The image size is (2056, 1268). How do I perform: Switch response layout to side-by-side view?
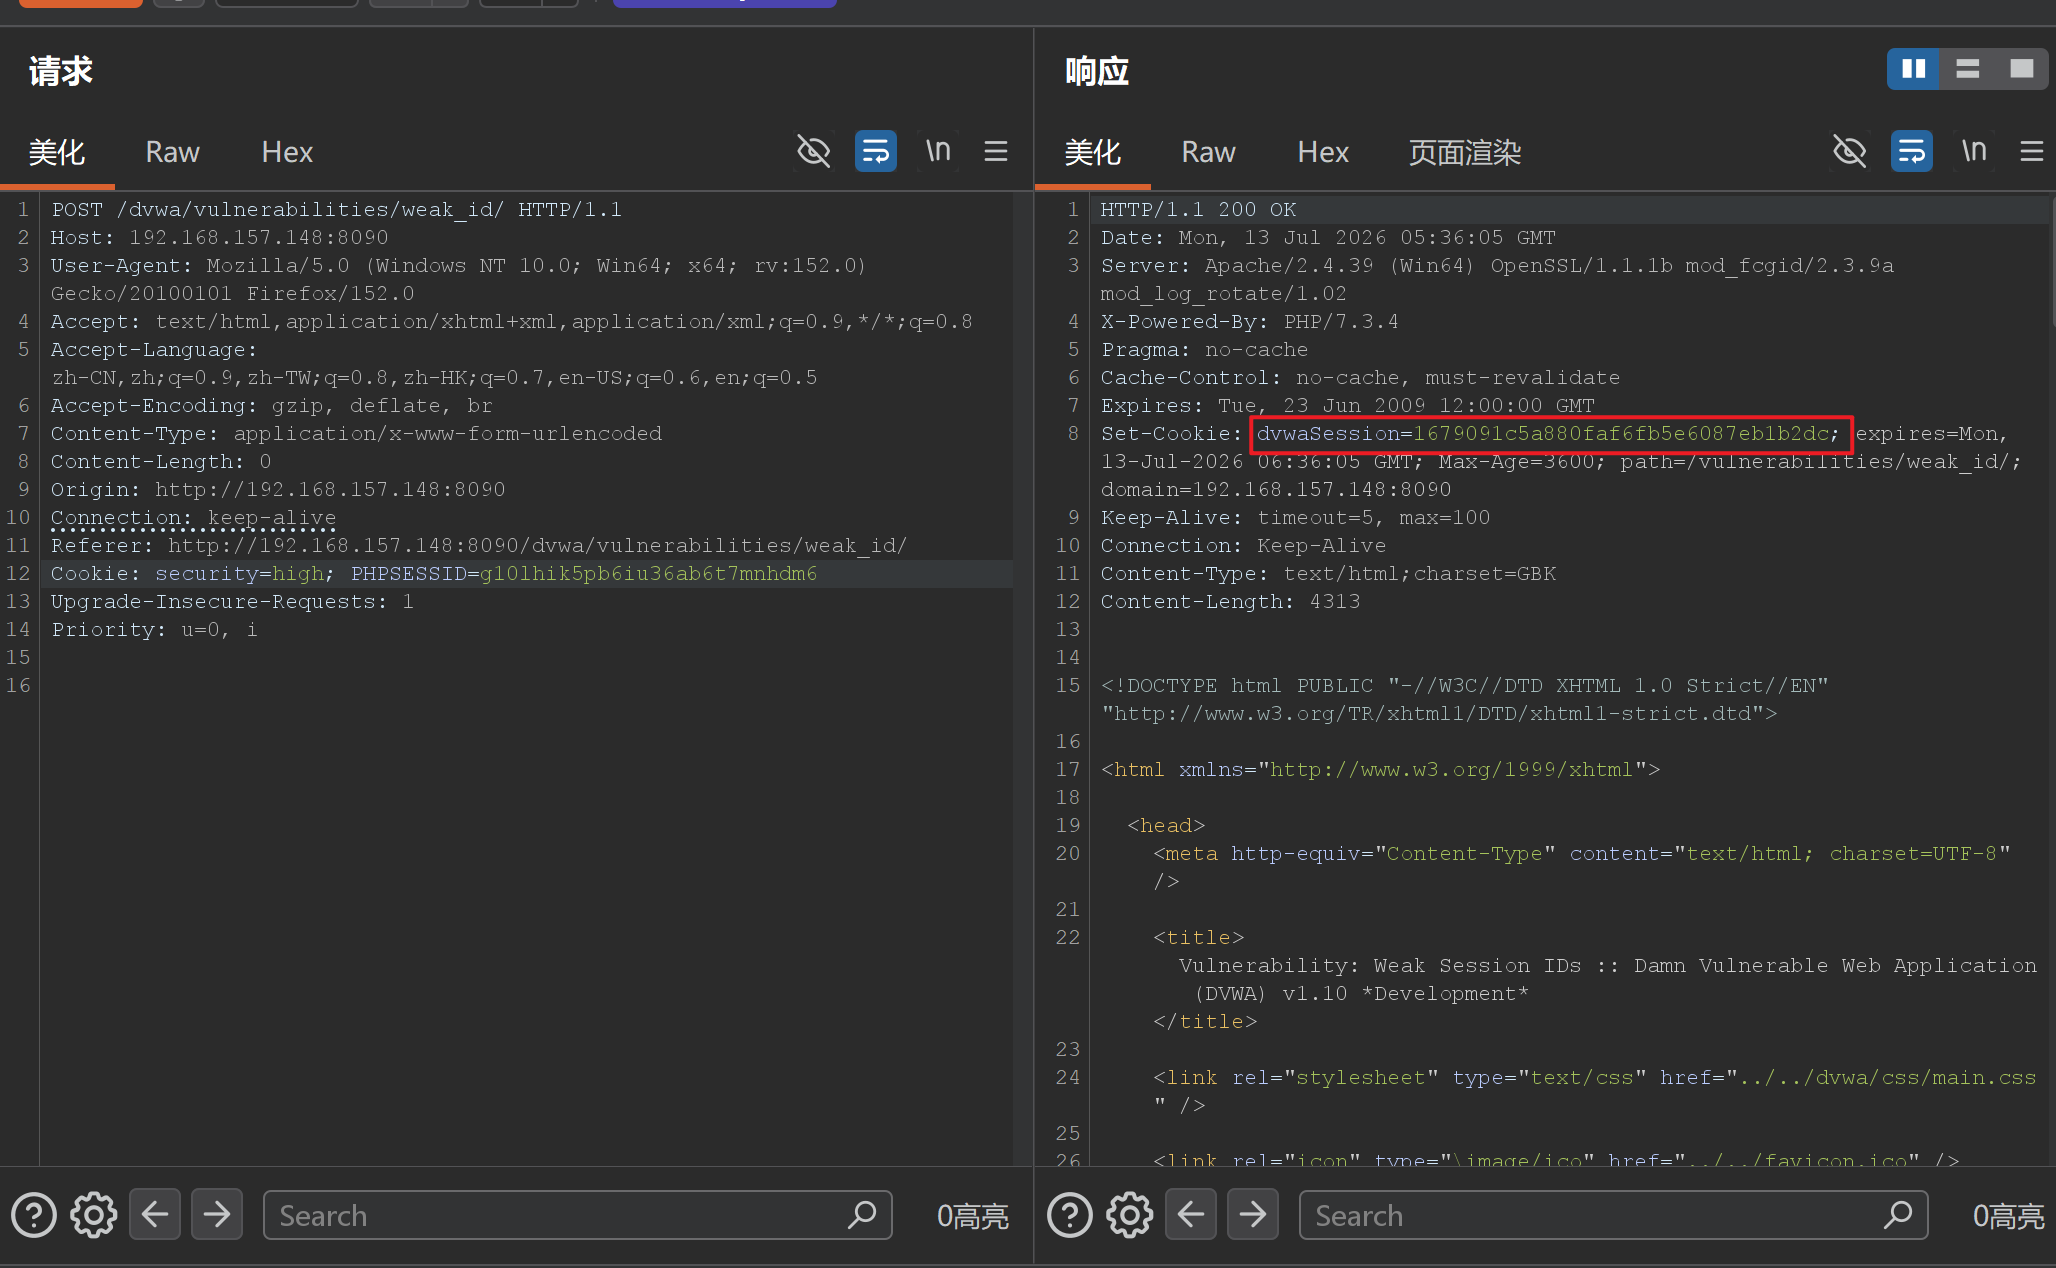pyautogui.click(x=1913, y=69)
